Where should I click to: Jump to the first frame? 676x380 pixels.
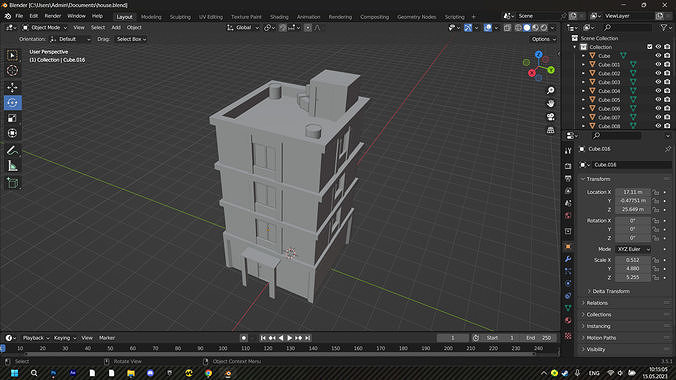click(x=263, y=338)
